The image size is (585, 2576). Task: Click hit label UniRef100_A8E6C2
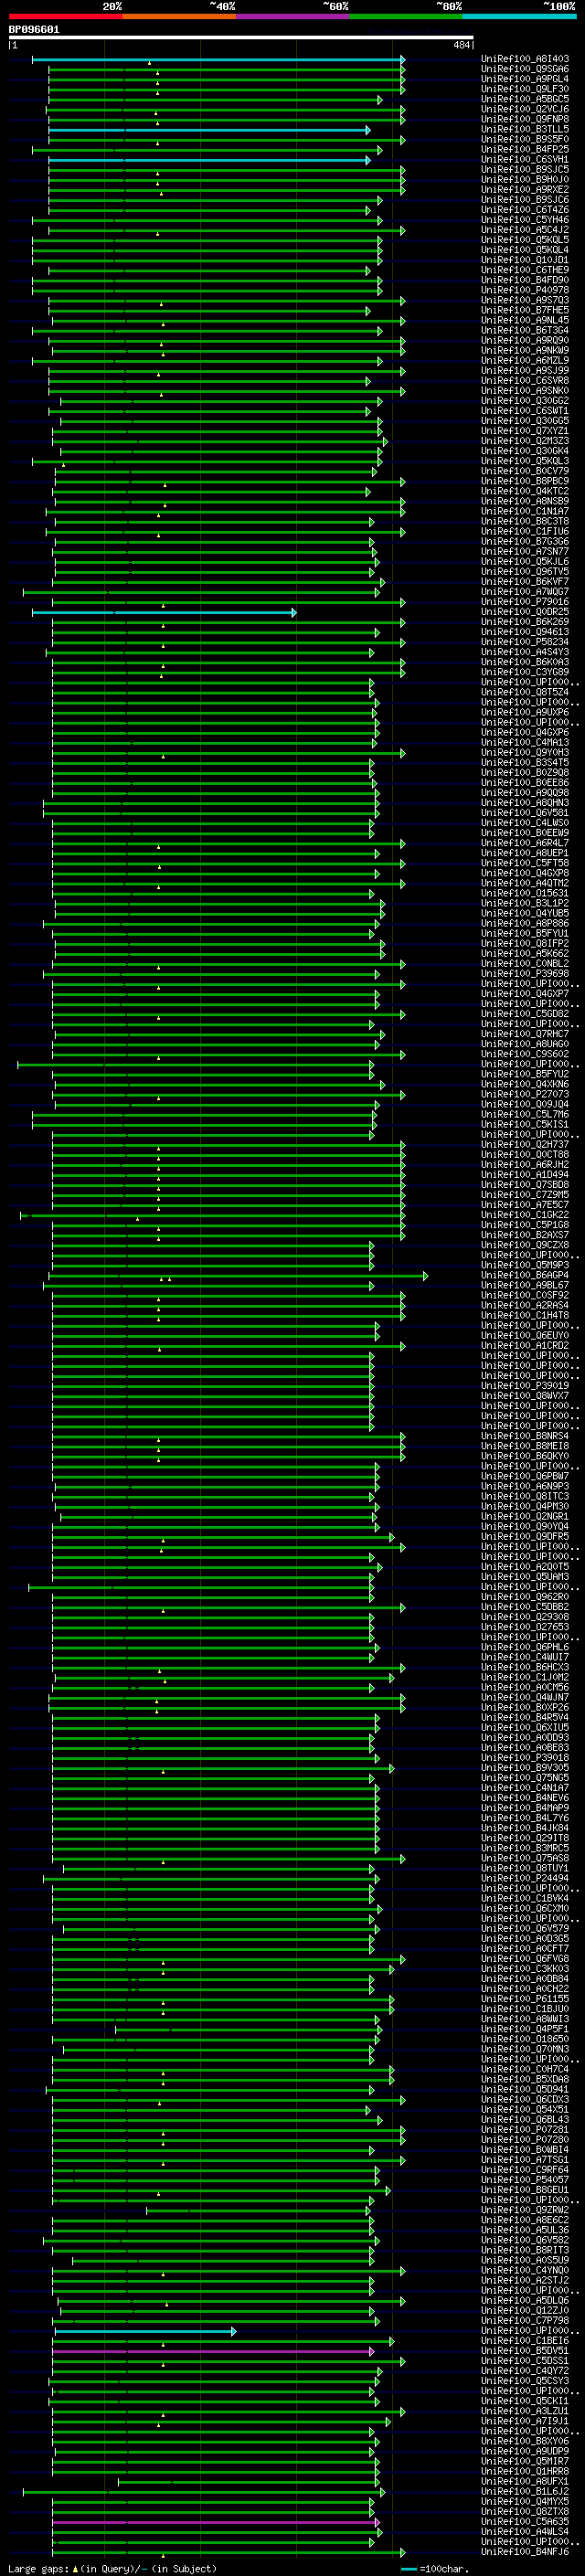point(525,2220)
